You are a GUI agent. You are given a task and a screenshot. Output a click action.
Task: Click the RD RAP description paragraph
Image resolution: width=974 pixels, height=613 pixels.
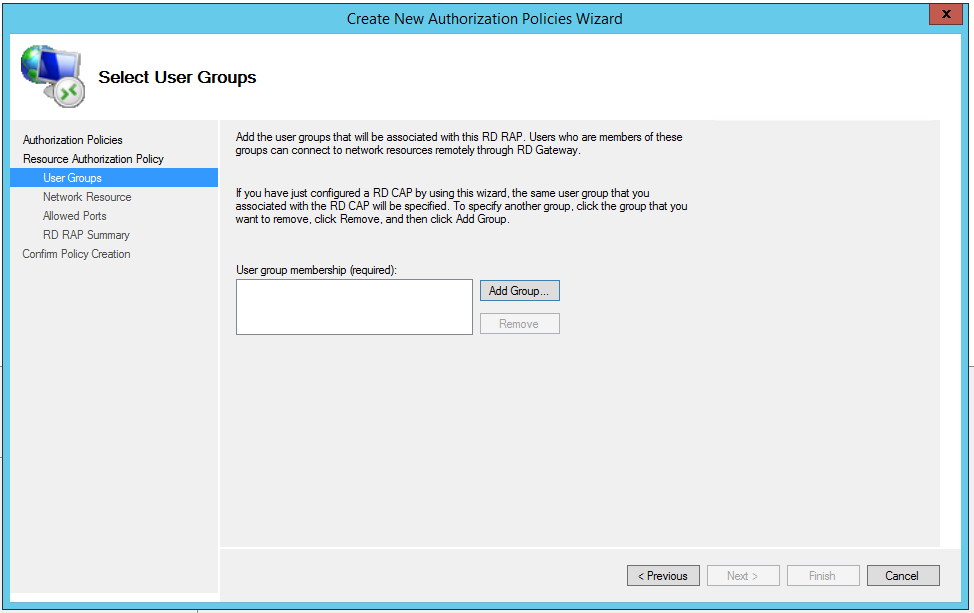click(x=459, y=144)
